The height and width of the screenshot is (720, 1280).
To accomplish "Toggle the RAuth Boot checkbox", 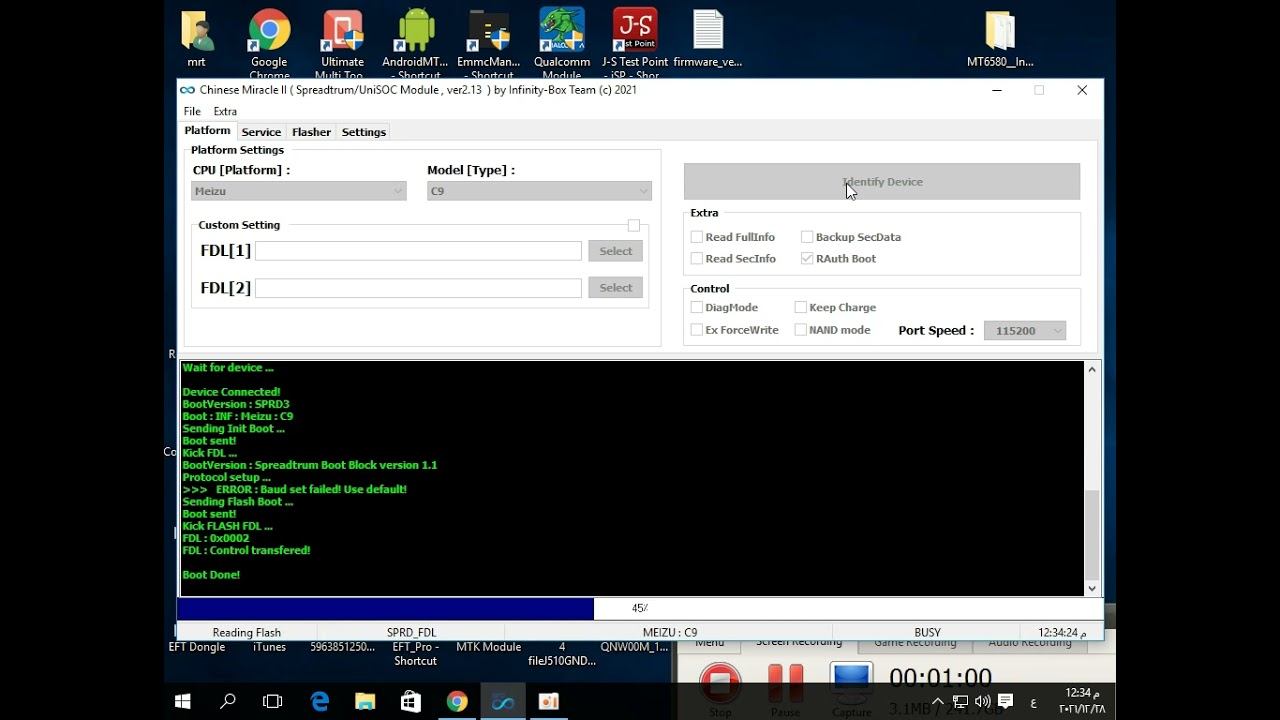I will point(807,258).
